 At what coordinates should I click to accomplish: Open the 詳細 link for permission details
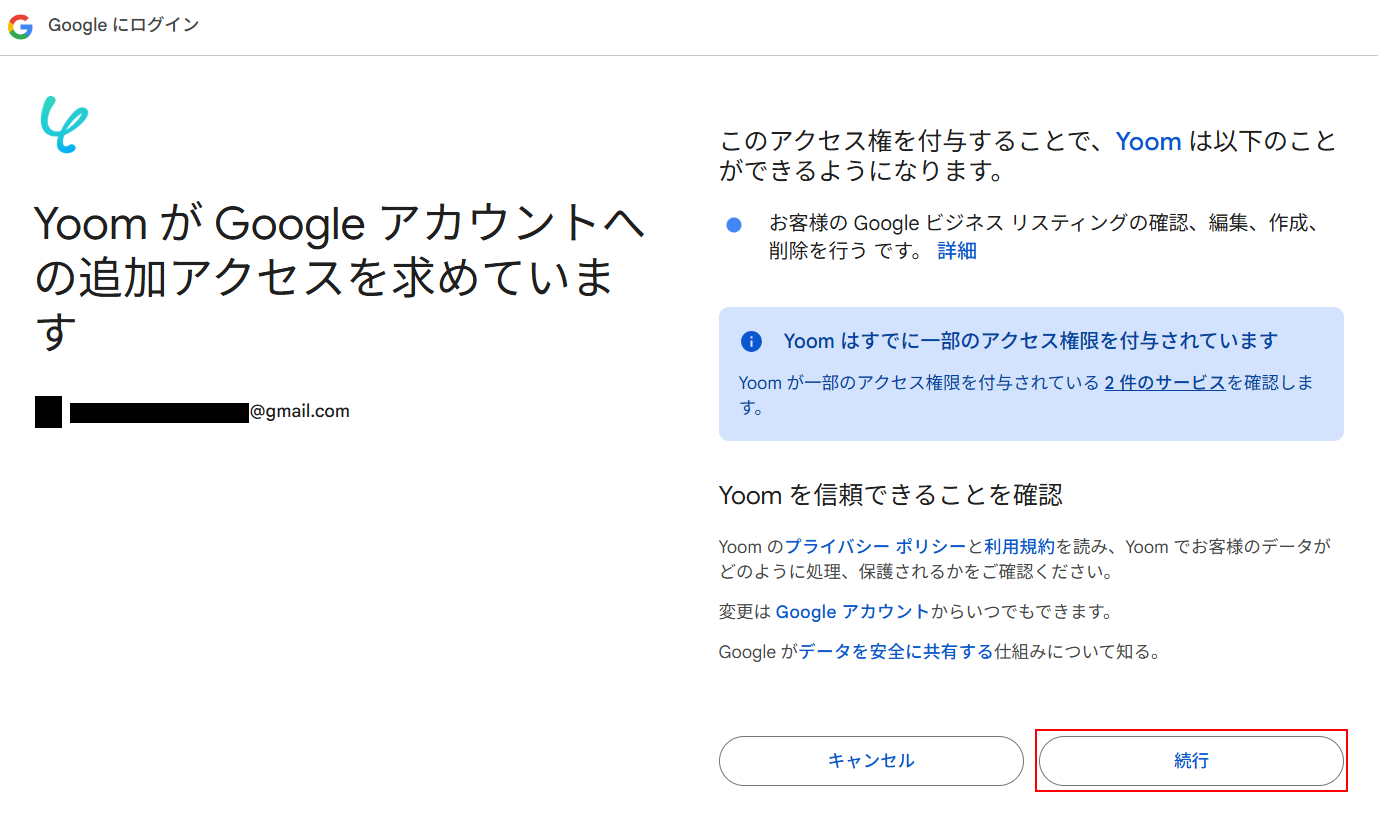(x=956, y=251)
